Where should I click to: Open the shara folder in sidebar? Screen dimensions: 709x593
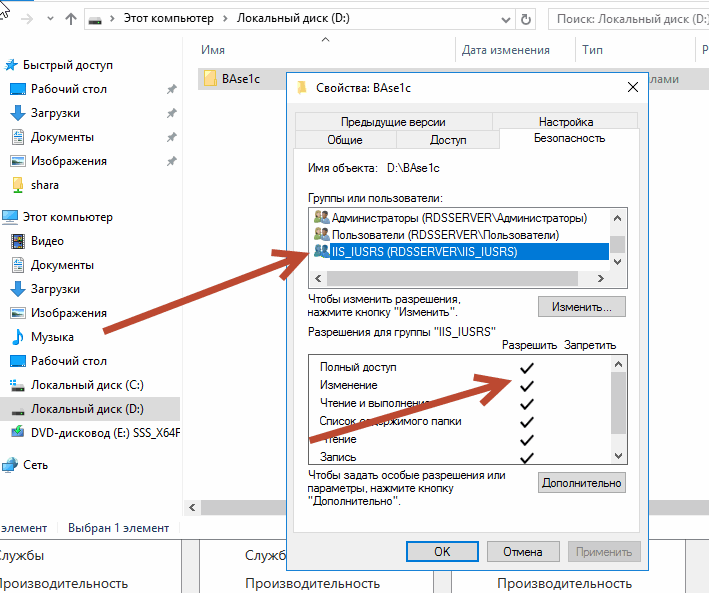(44, 185)
